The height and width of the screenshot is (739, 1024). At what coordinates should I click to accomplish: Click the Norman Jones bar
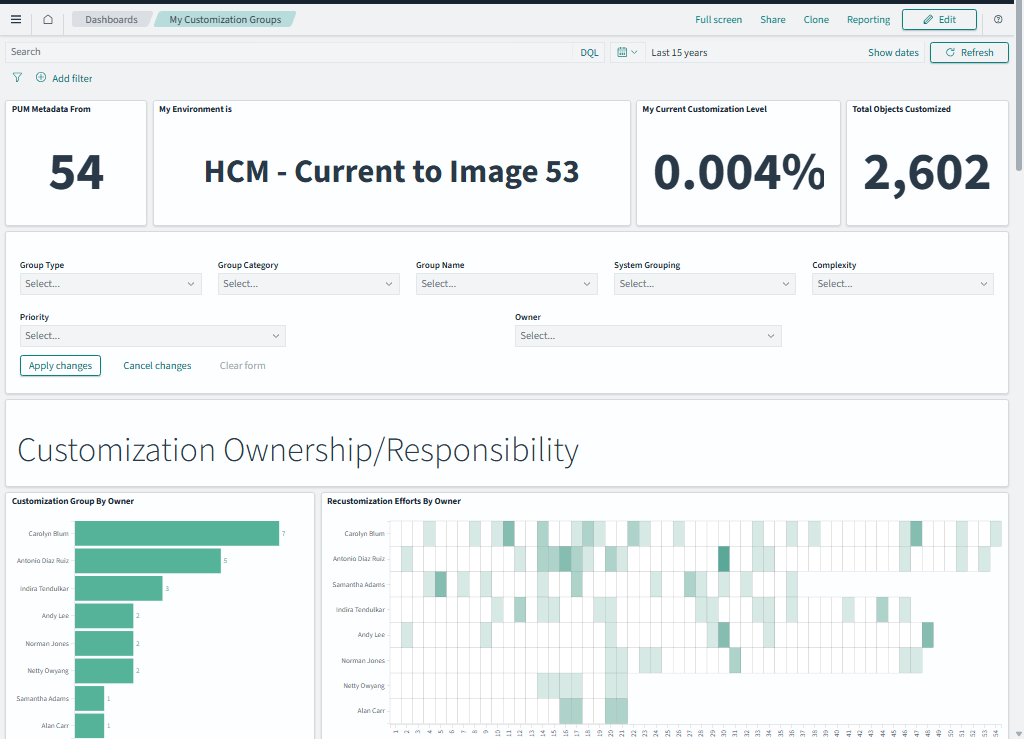(x=104, y=644)
